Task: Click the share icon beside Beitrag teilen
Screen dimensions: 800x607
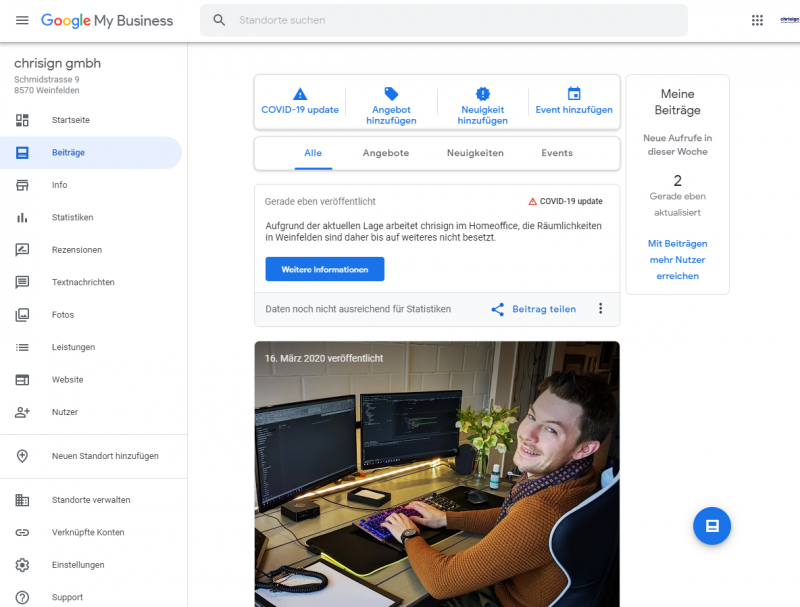Action: click(x=497, y=309)
